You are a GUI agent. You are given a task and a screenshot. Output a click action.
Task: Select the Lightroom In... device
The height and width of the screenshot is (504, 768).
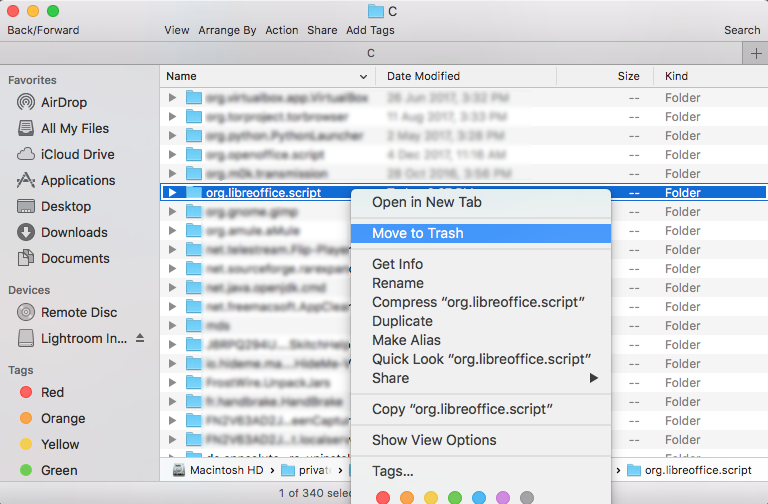[72, 338]
